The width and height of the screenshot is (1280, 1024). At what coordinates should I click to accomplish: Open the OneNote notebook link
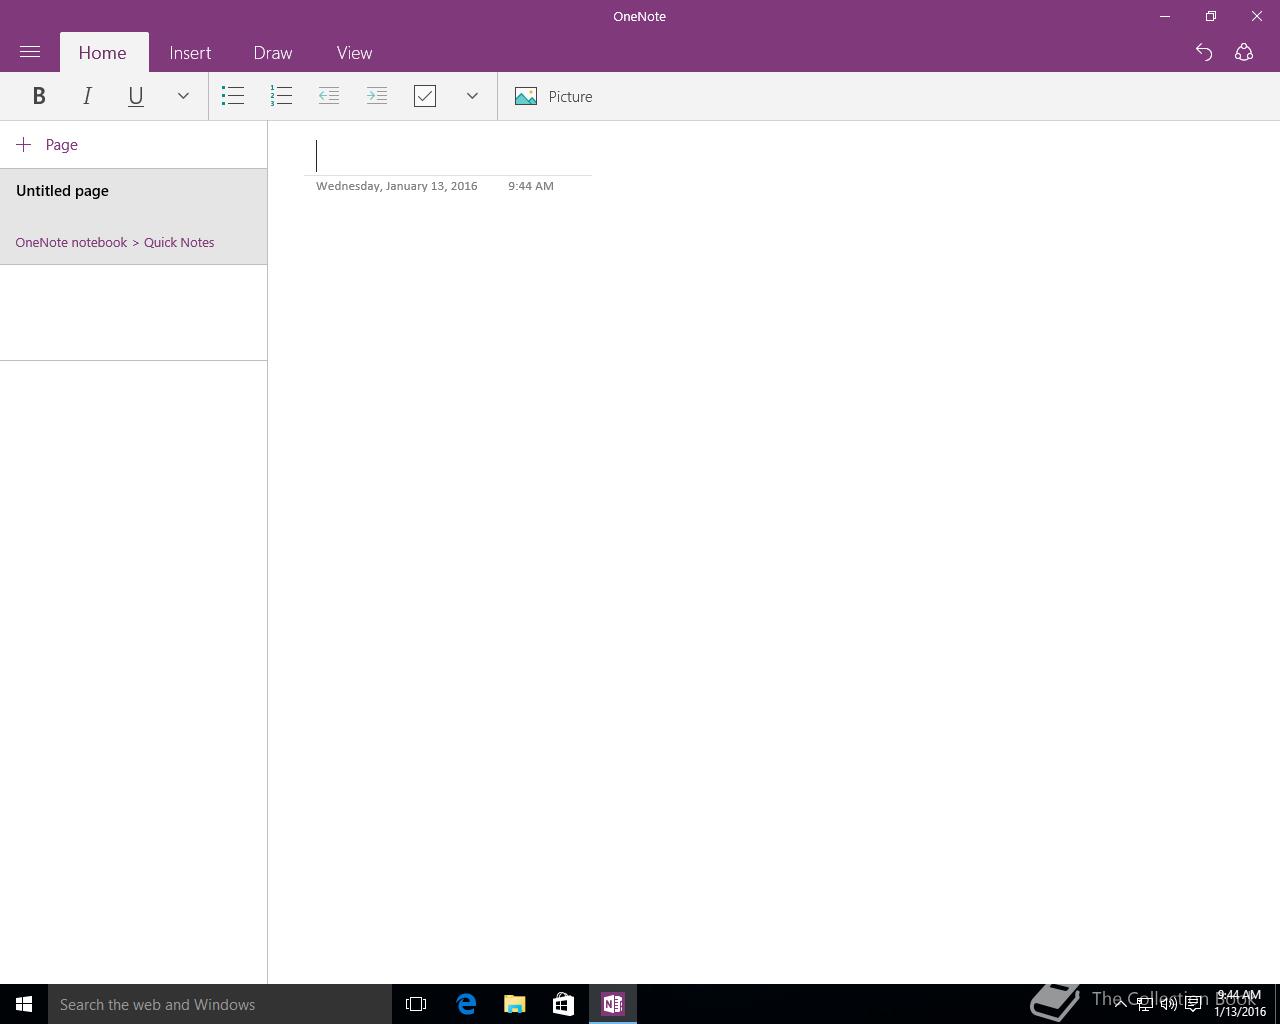tap(71, 242)
